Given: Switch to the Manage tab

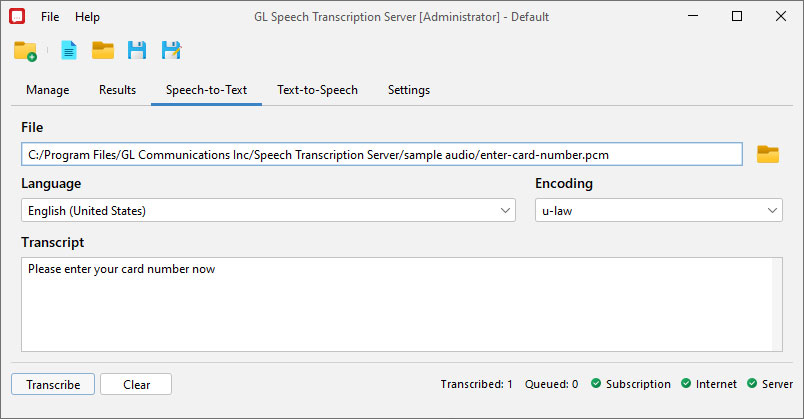Looking at the screenshot, I should pyautogui.click(x=48, y=90).
